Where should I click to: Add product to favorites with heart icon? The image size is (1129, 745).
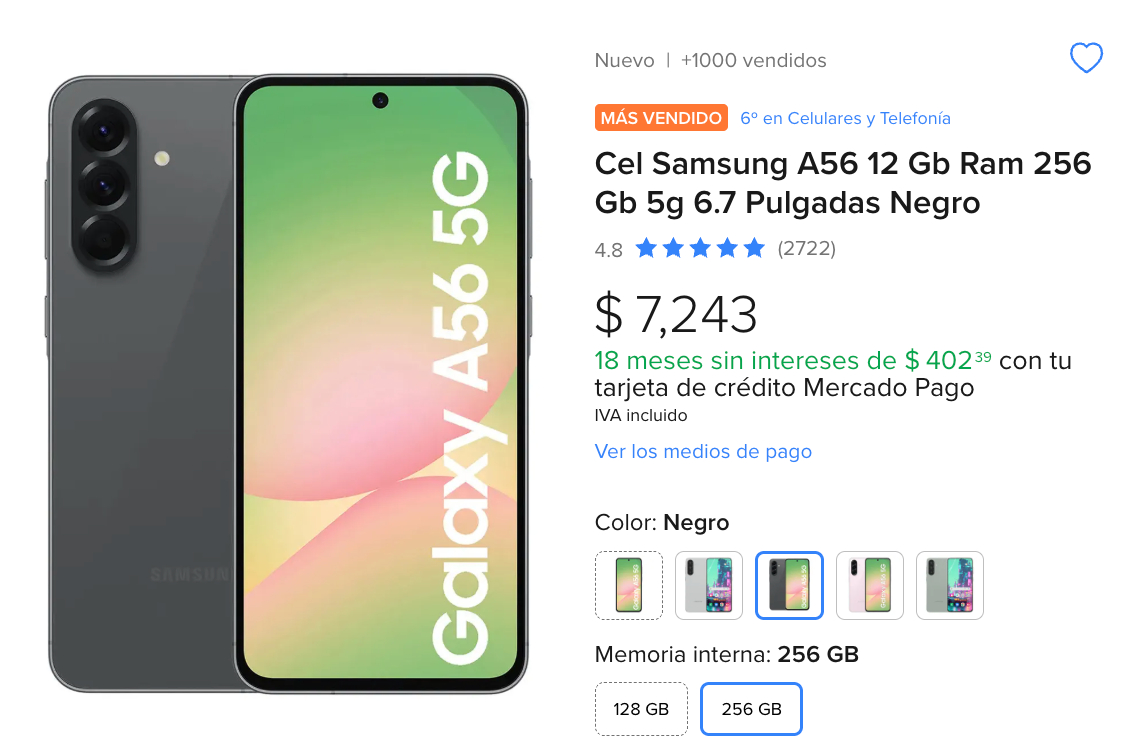(x=1086, y=58)
